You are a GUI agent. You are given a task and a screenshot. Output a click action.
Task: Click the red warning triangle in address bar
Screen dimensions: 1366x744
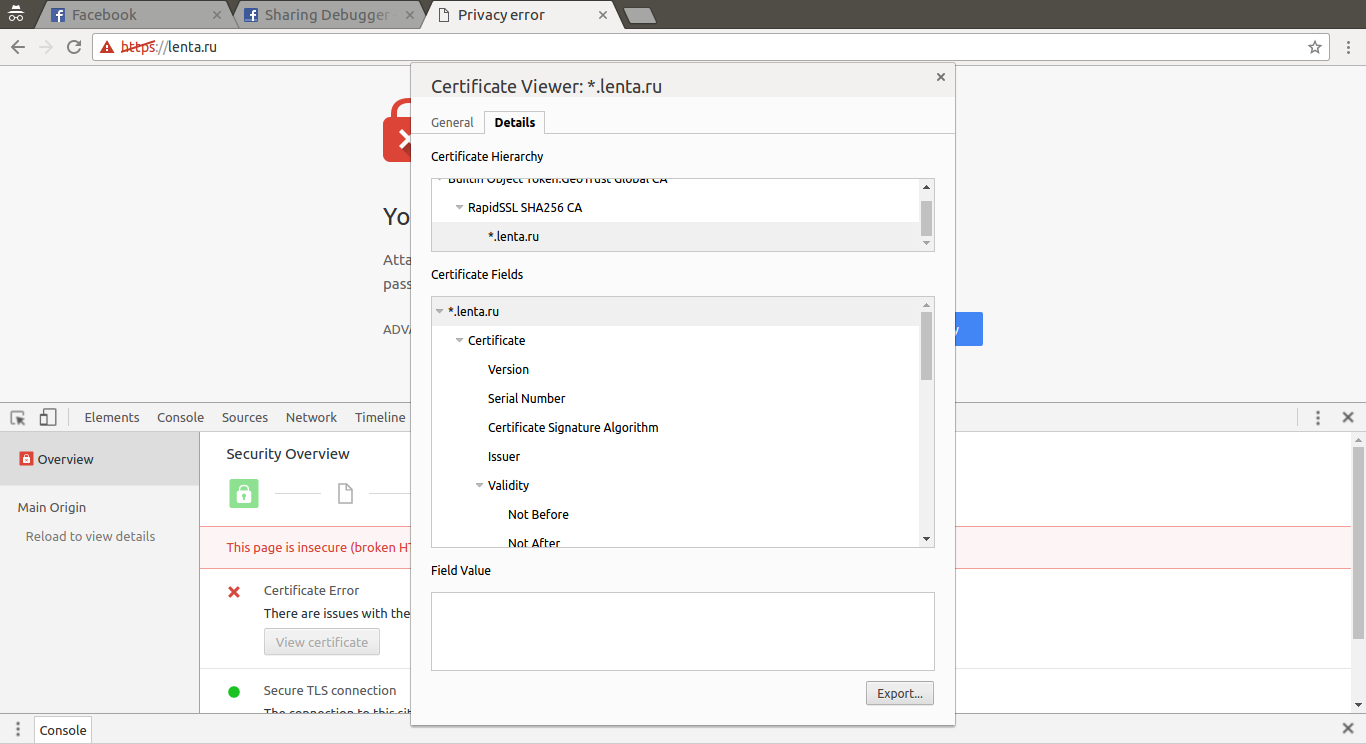[107, 47]
